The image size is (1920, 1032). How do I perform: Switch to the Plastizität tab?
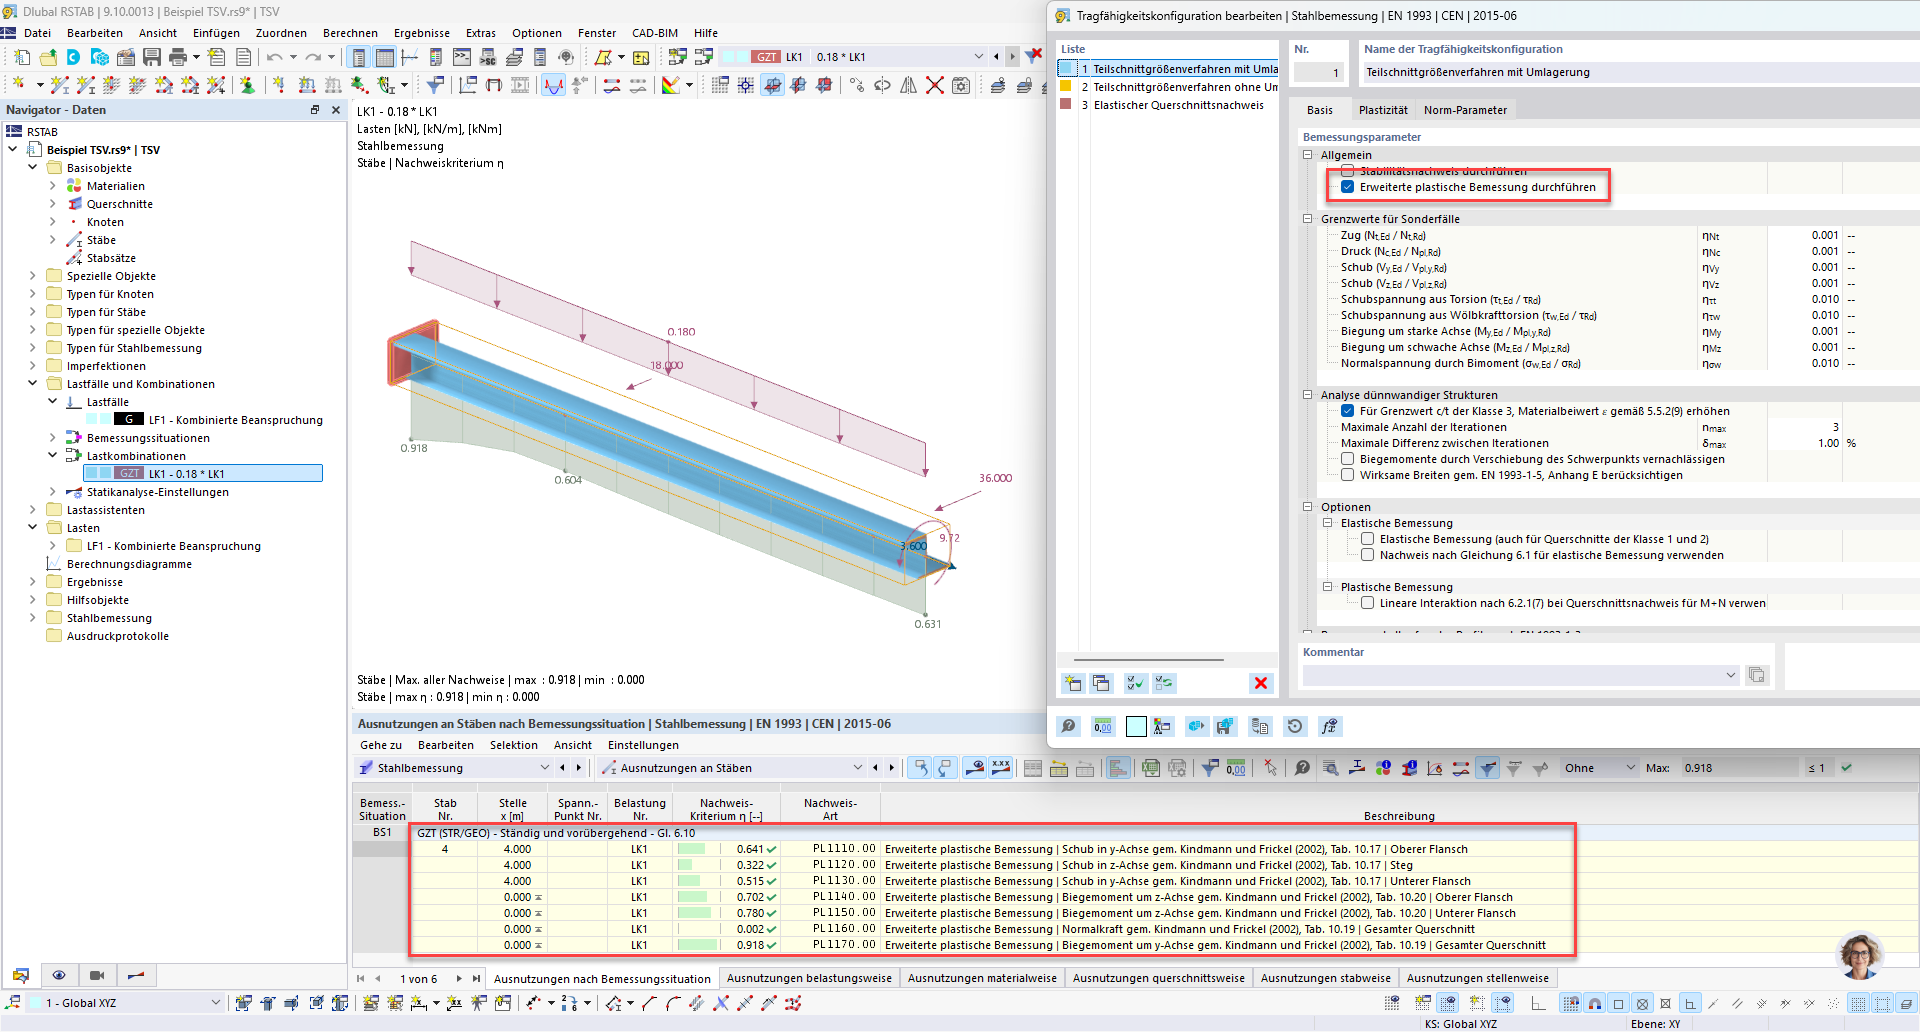click(1382, 110)
